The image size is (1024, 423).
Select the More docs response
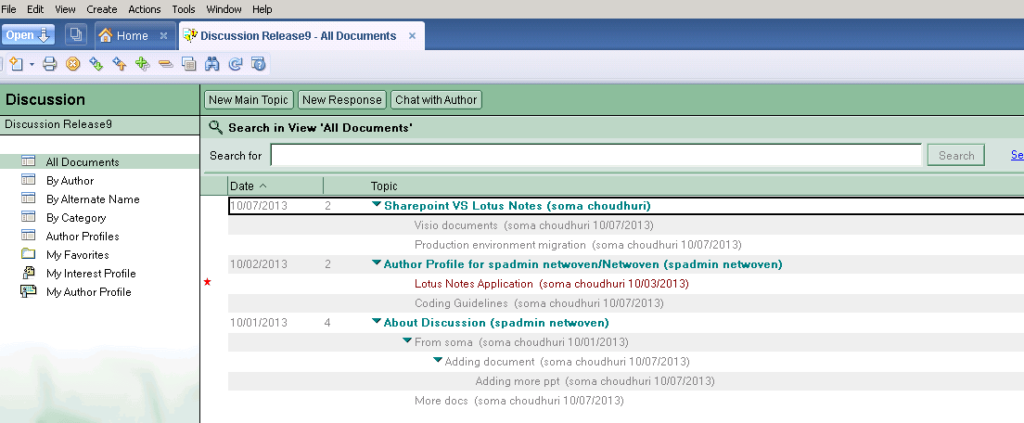pos(519,401)
